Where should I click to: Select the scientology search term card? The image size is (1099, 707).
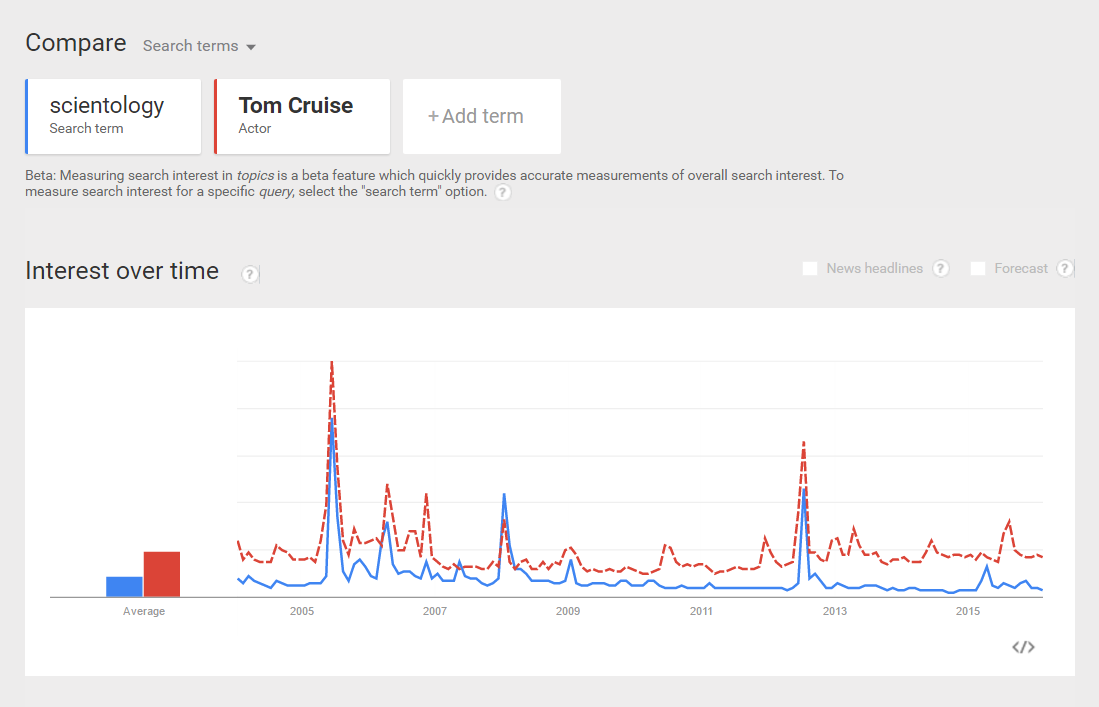coord(114,116)
